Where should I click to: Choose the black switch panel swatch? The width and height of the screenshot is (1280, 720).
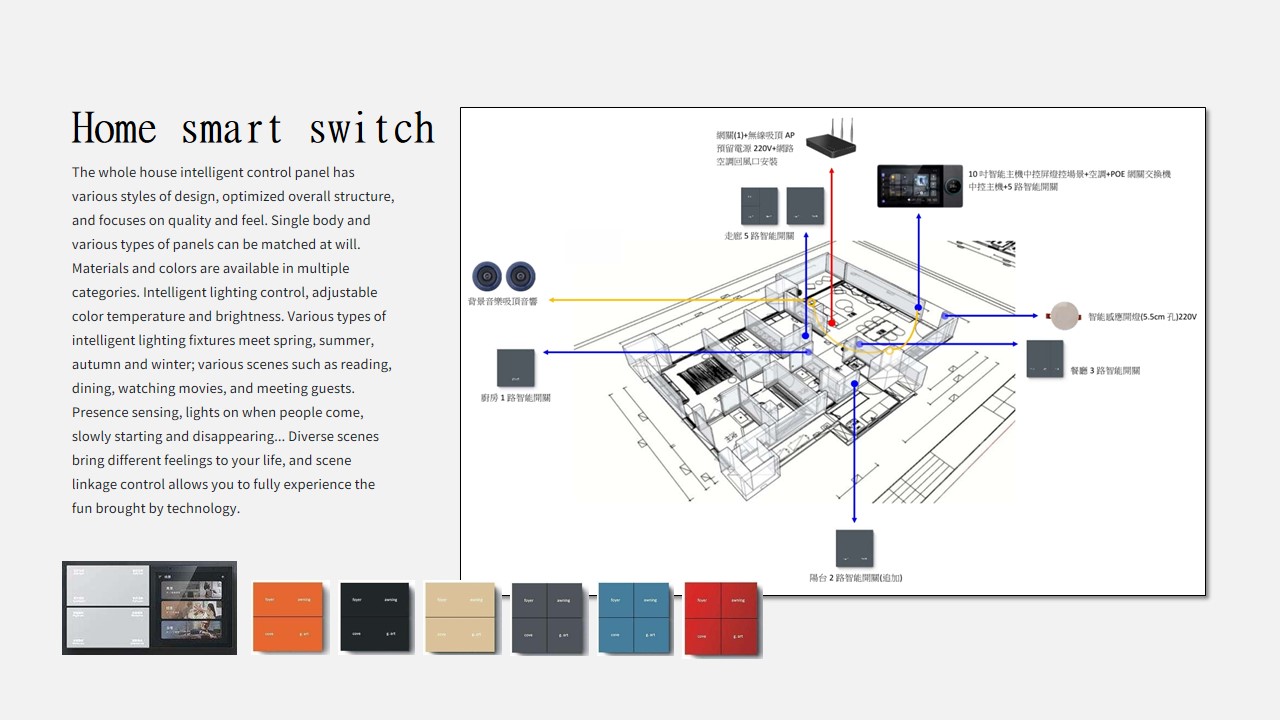pos(375,617)
